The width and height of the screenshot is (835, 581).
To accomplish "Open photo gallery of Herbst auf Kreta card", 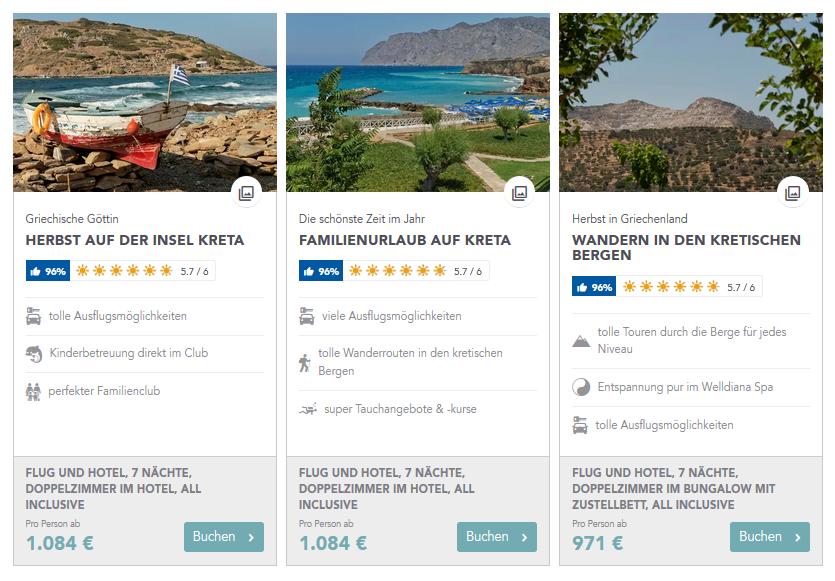I will coord(246,193).
